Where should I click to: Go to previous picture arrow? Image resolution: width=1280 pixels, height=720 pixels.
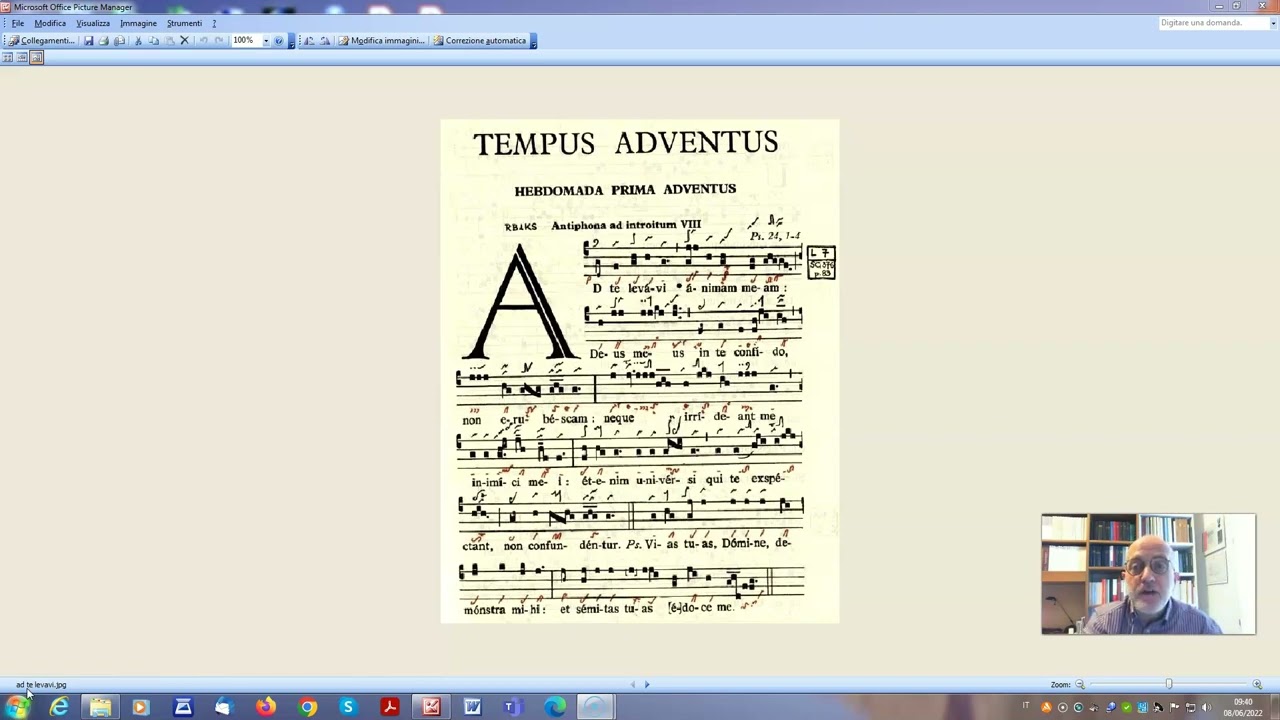click(x=633, y=685)
